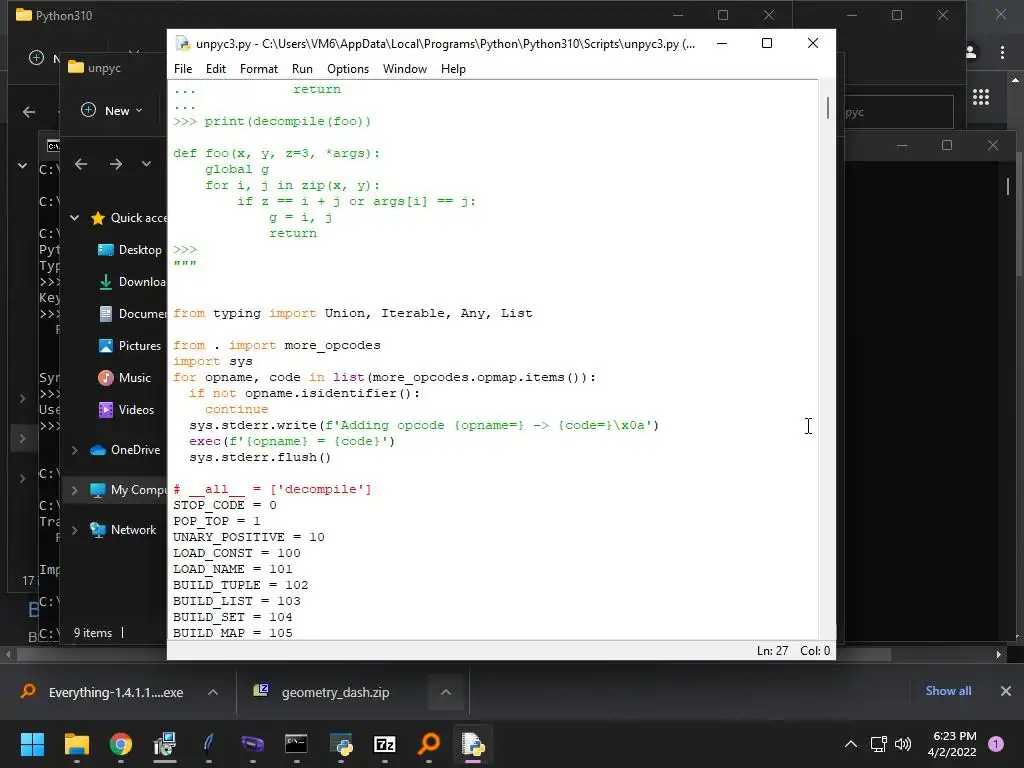Open Windows Start menu
Image resolution: width=1024 pixels, height=768 pixels.
(x=32, y=744)
